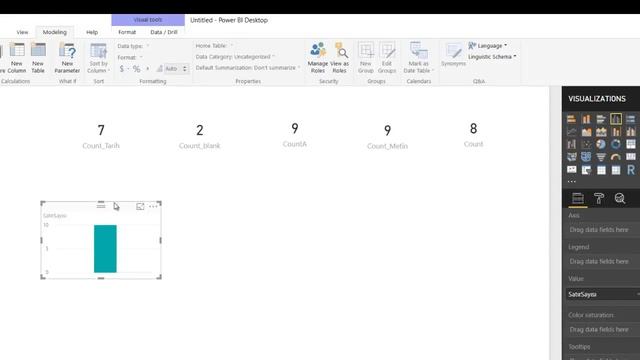
Task: Select highlighted Clustered column chart visualization
Action: (x=616, y=119)
